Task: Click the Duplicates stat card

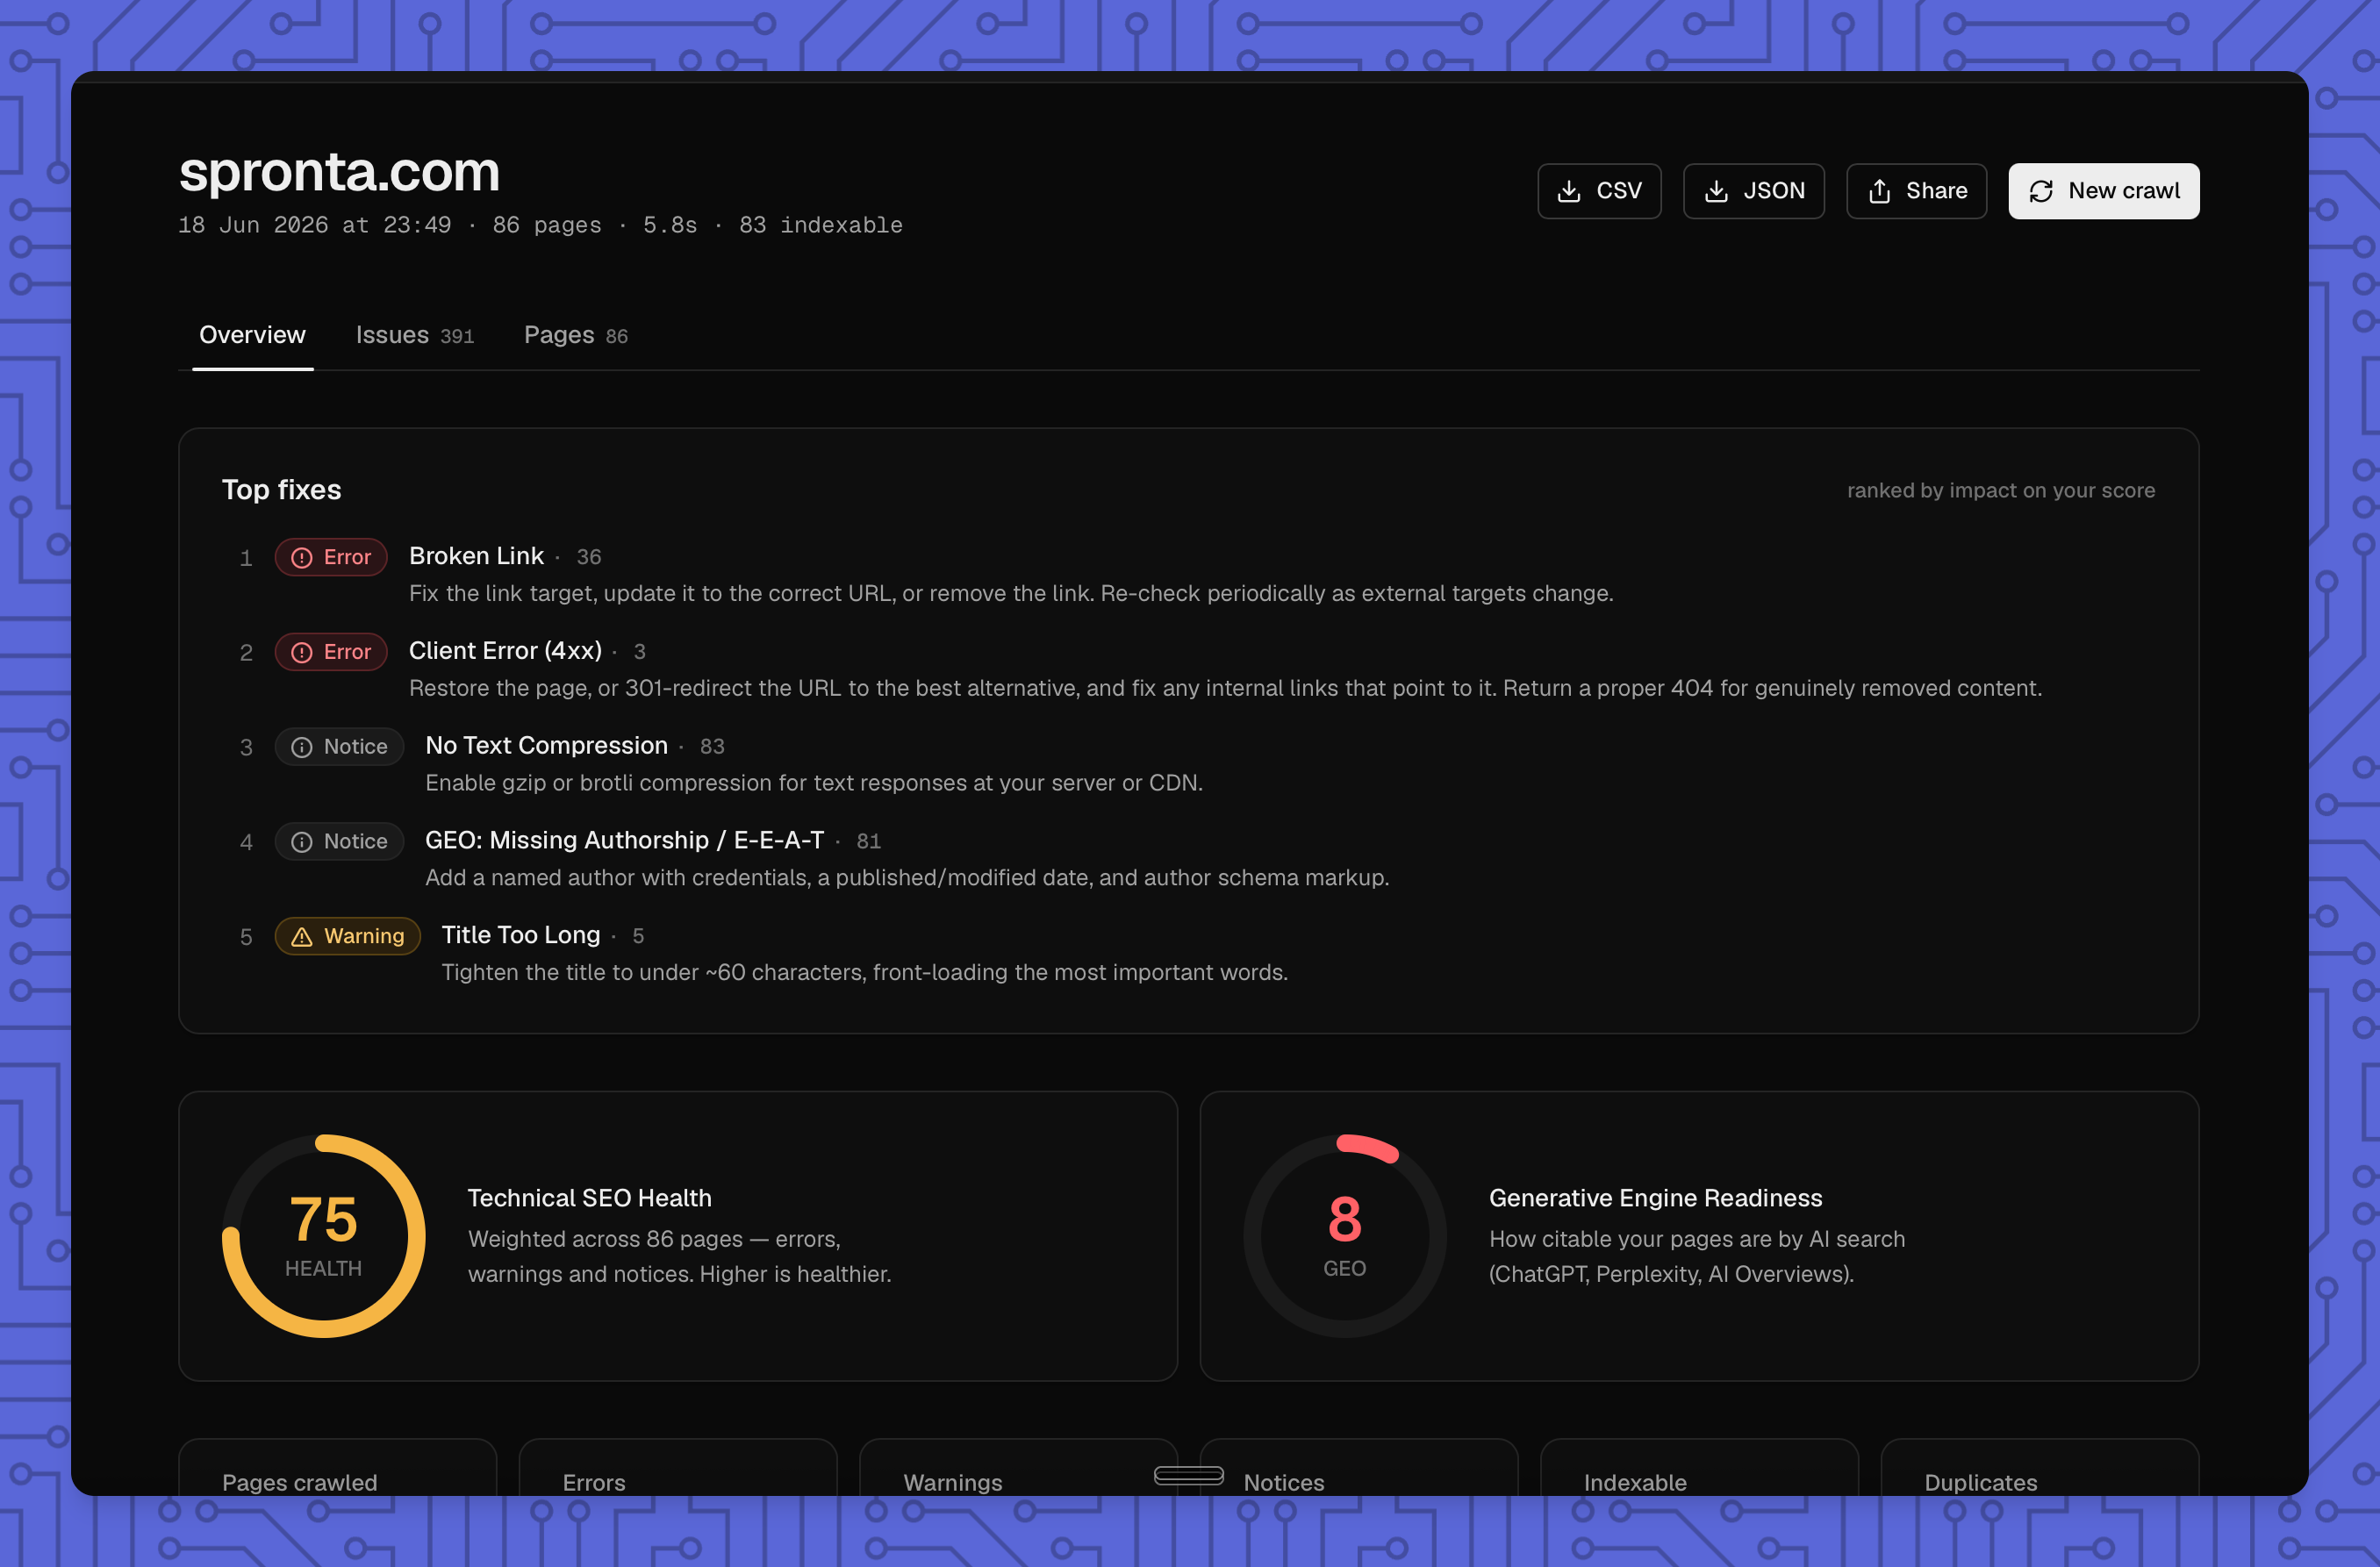Action: (2039, 1467)
